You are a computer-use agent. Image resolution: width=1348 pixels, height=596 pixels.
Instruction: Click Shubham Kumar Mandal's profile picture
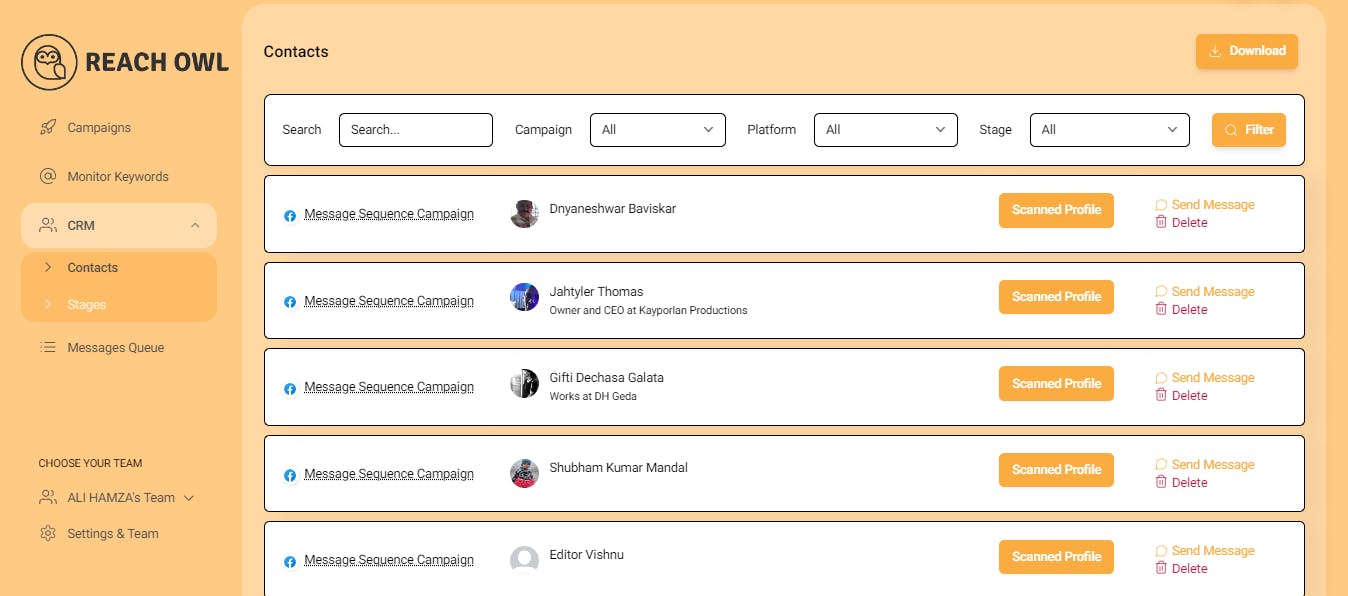524,473
